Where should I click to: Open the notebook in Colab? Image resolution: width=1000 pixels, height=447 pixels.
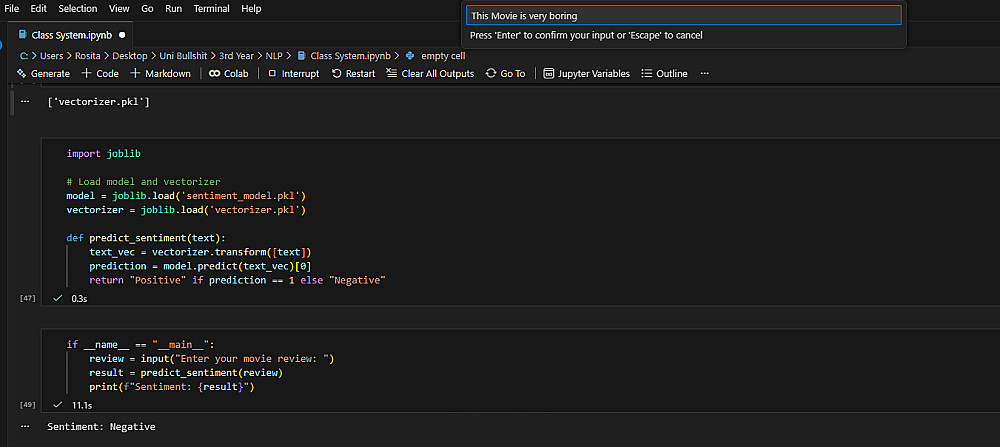[x=228, y=74]
